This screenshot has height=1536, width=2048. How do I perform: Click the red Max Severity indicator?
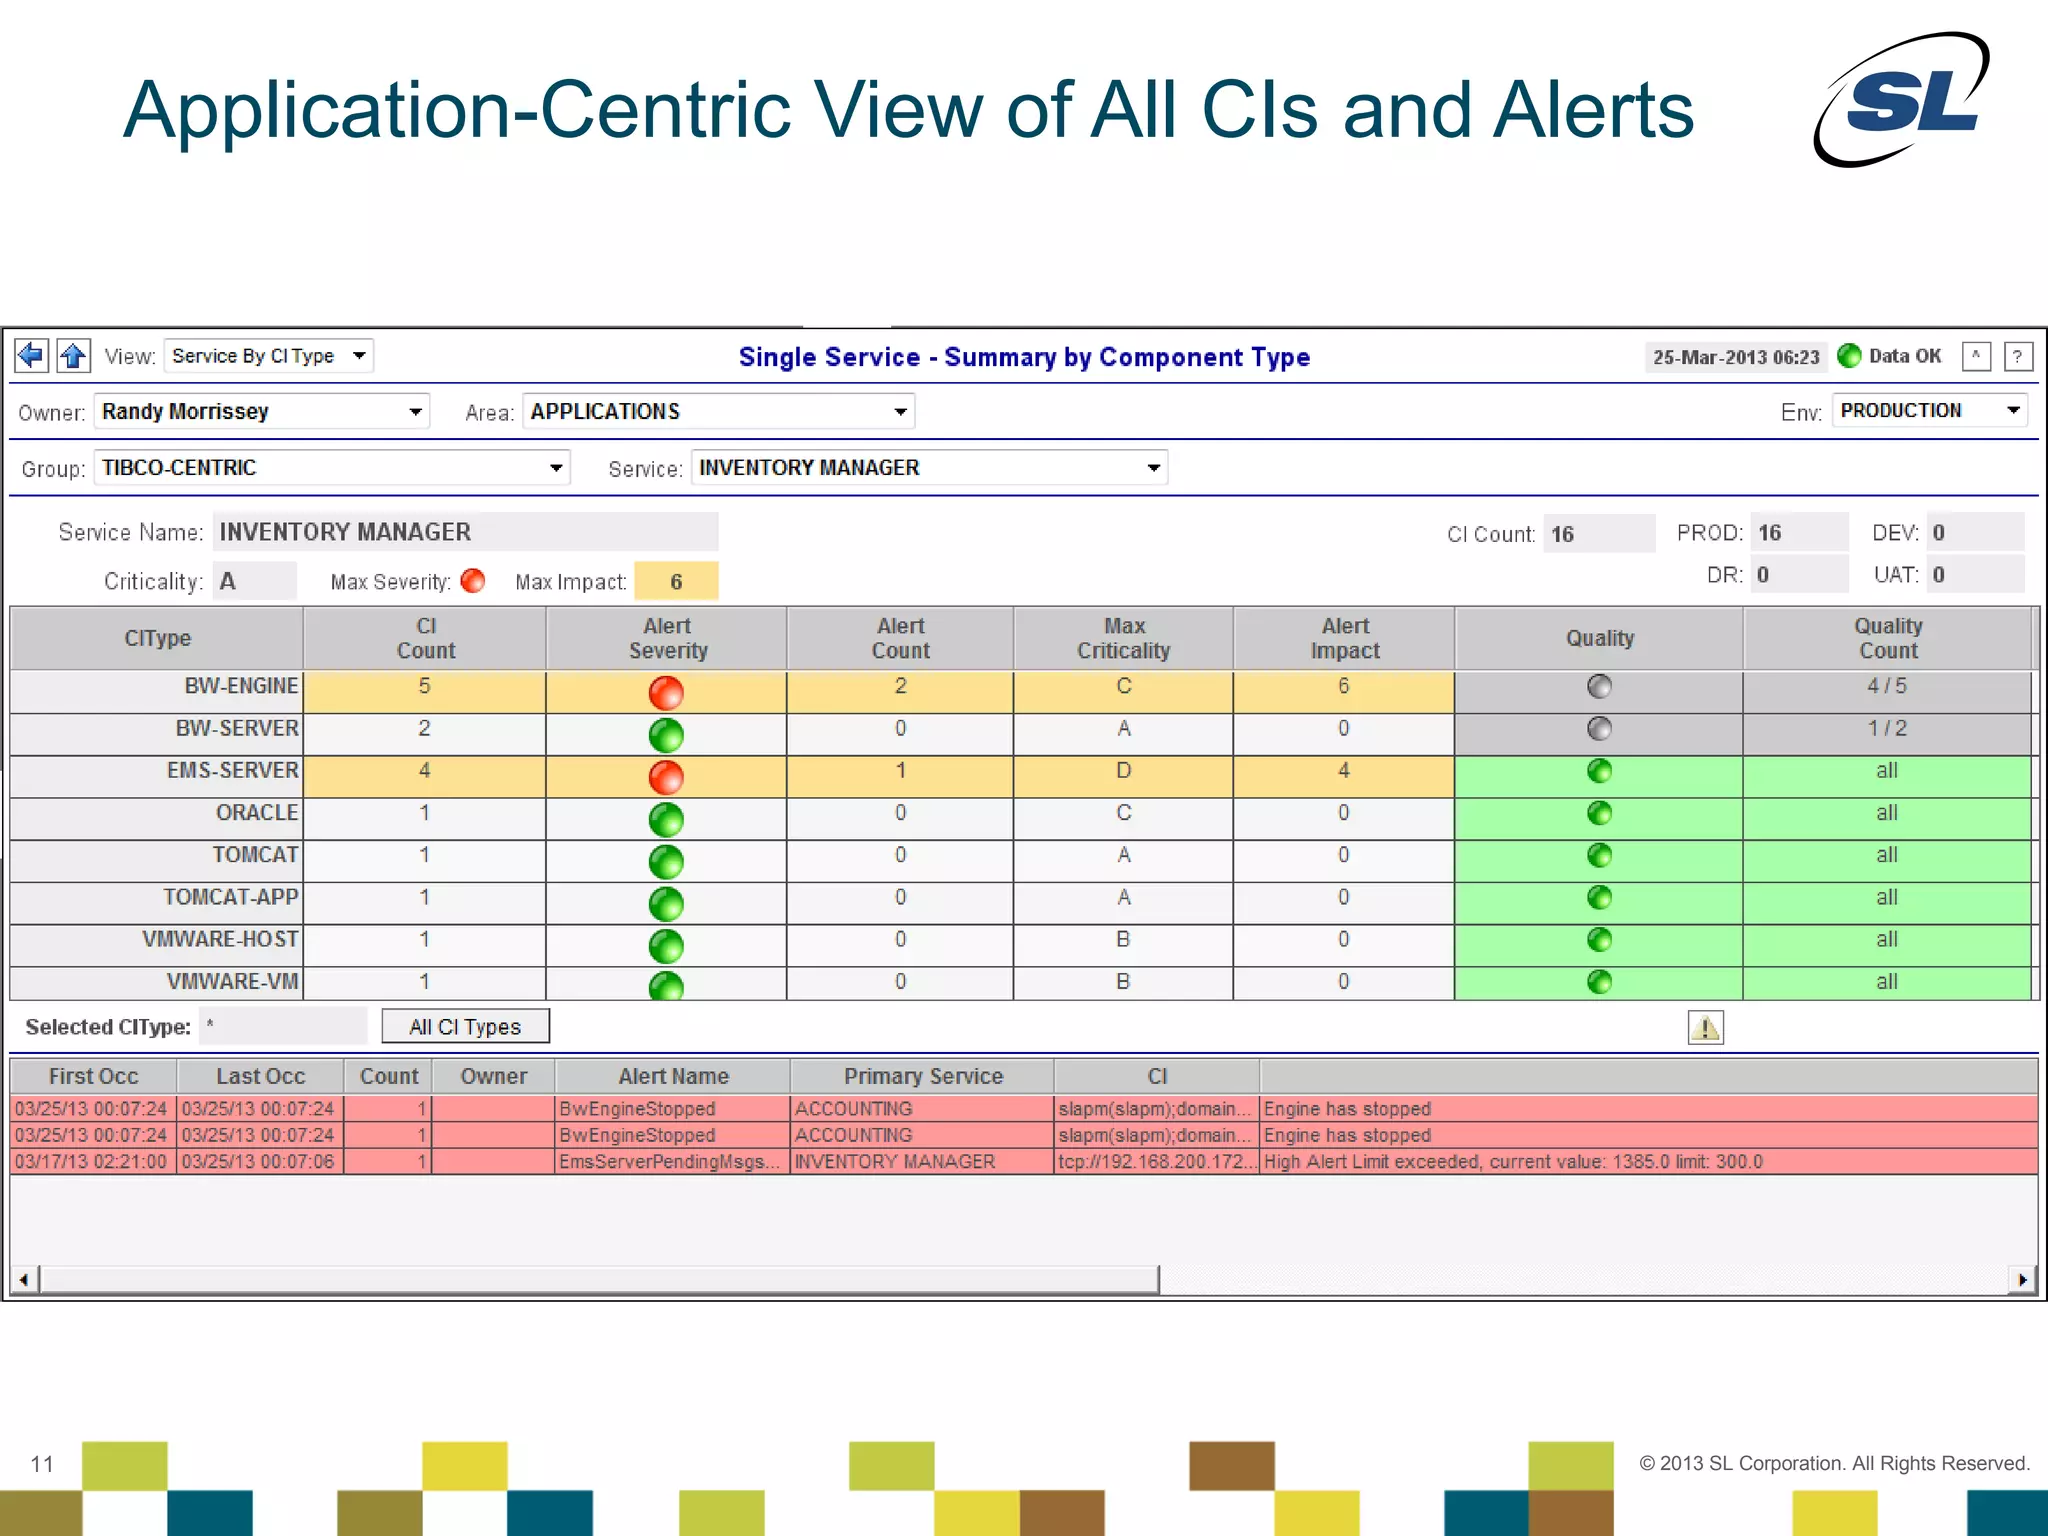click(x=473, y=581)
